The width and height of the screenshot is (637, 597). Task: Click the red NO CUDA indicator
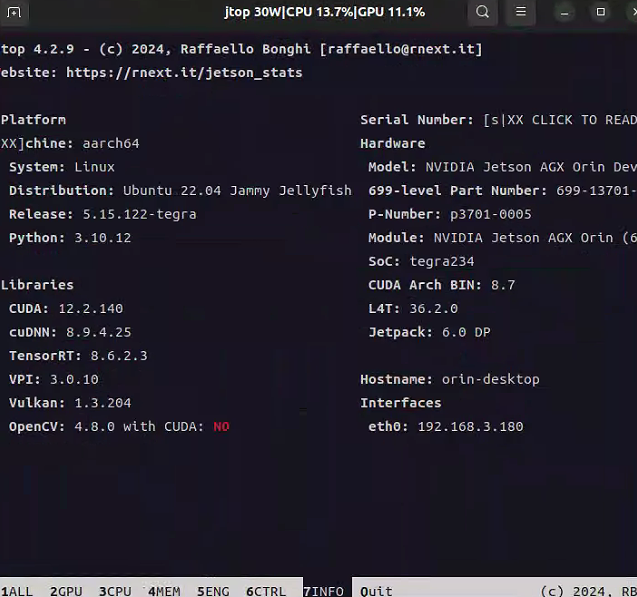point(221,426)
